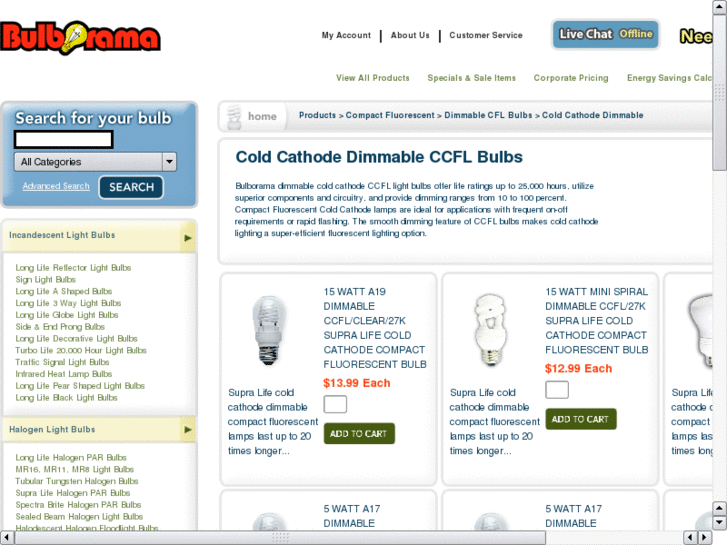Click the Bulborama logo
Image resolution: width=727 pixels, height=545 pixels.
(x=80, y=37)
